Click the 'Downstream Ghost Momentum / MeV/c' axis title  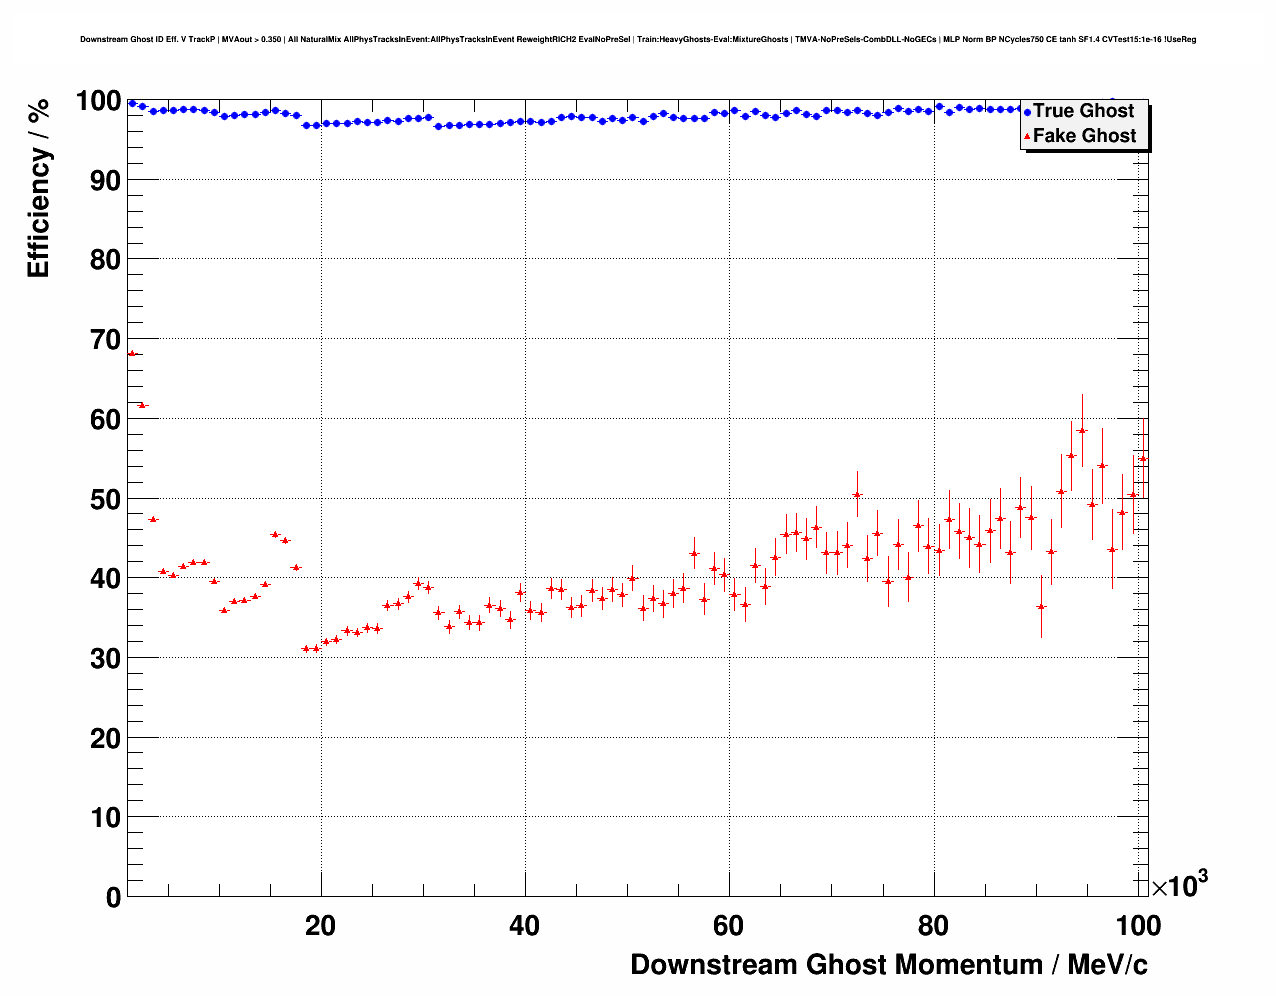click(888, 964)
